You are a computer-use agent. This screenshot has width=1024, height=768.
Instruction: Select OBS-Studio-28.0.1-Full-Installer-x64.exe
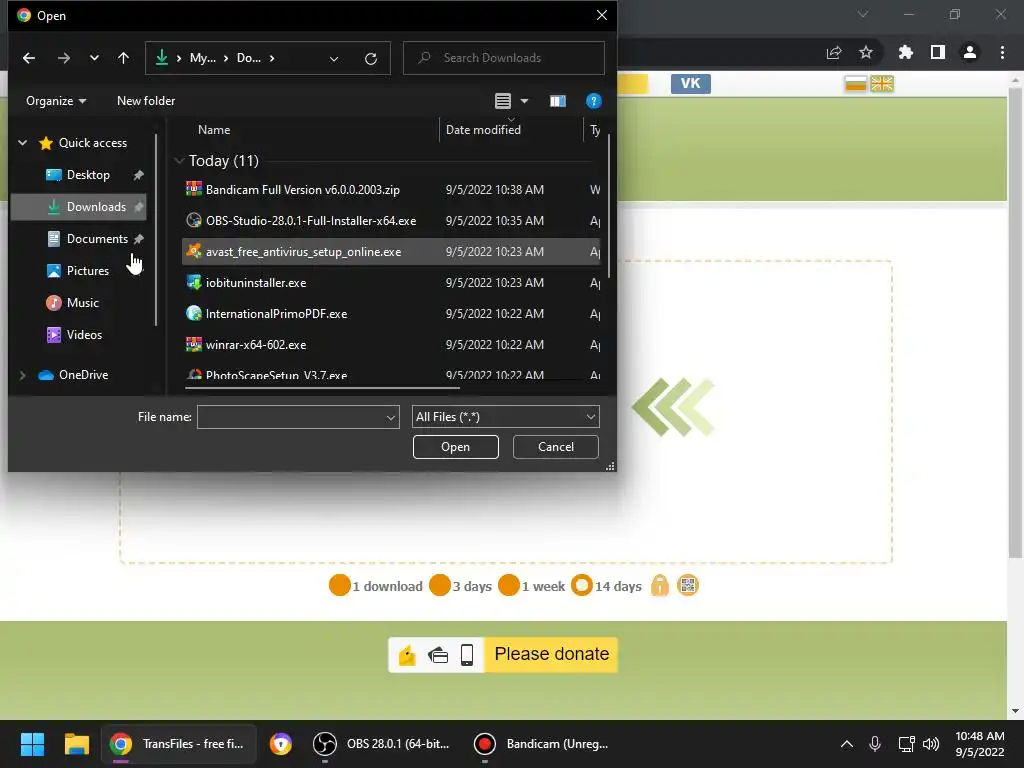tap(391, 221)
